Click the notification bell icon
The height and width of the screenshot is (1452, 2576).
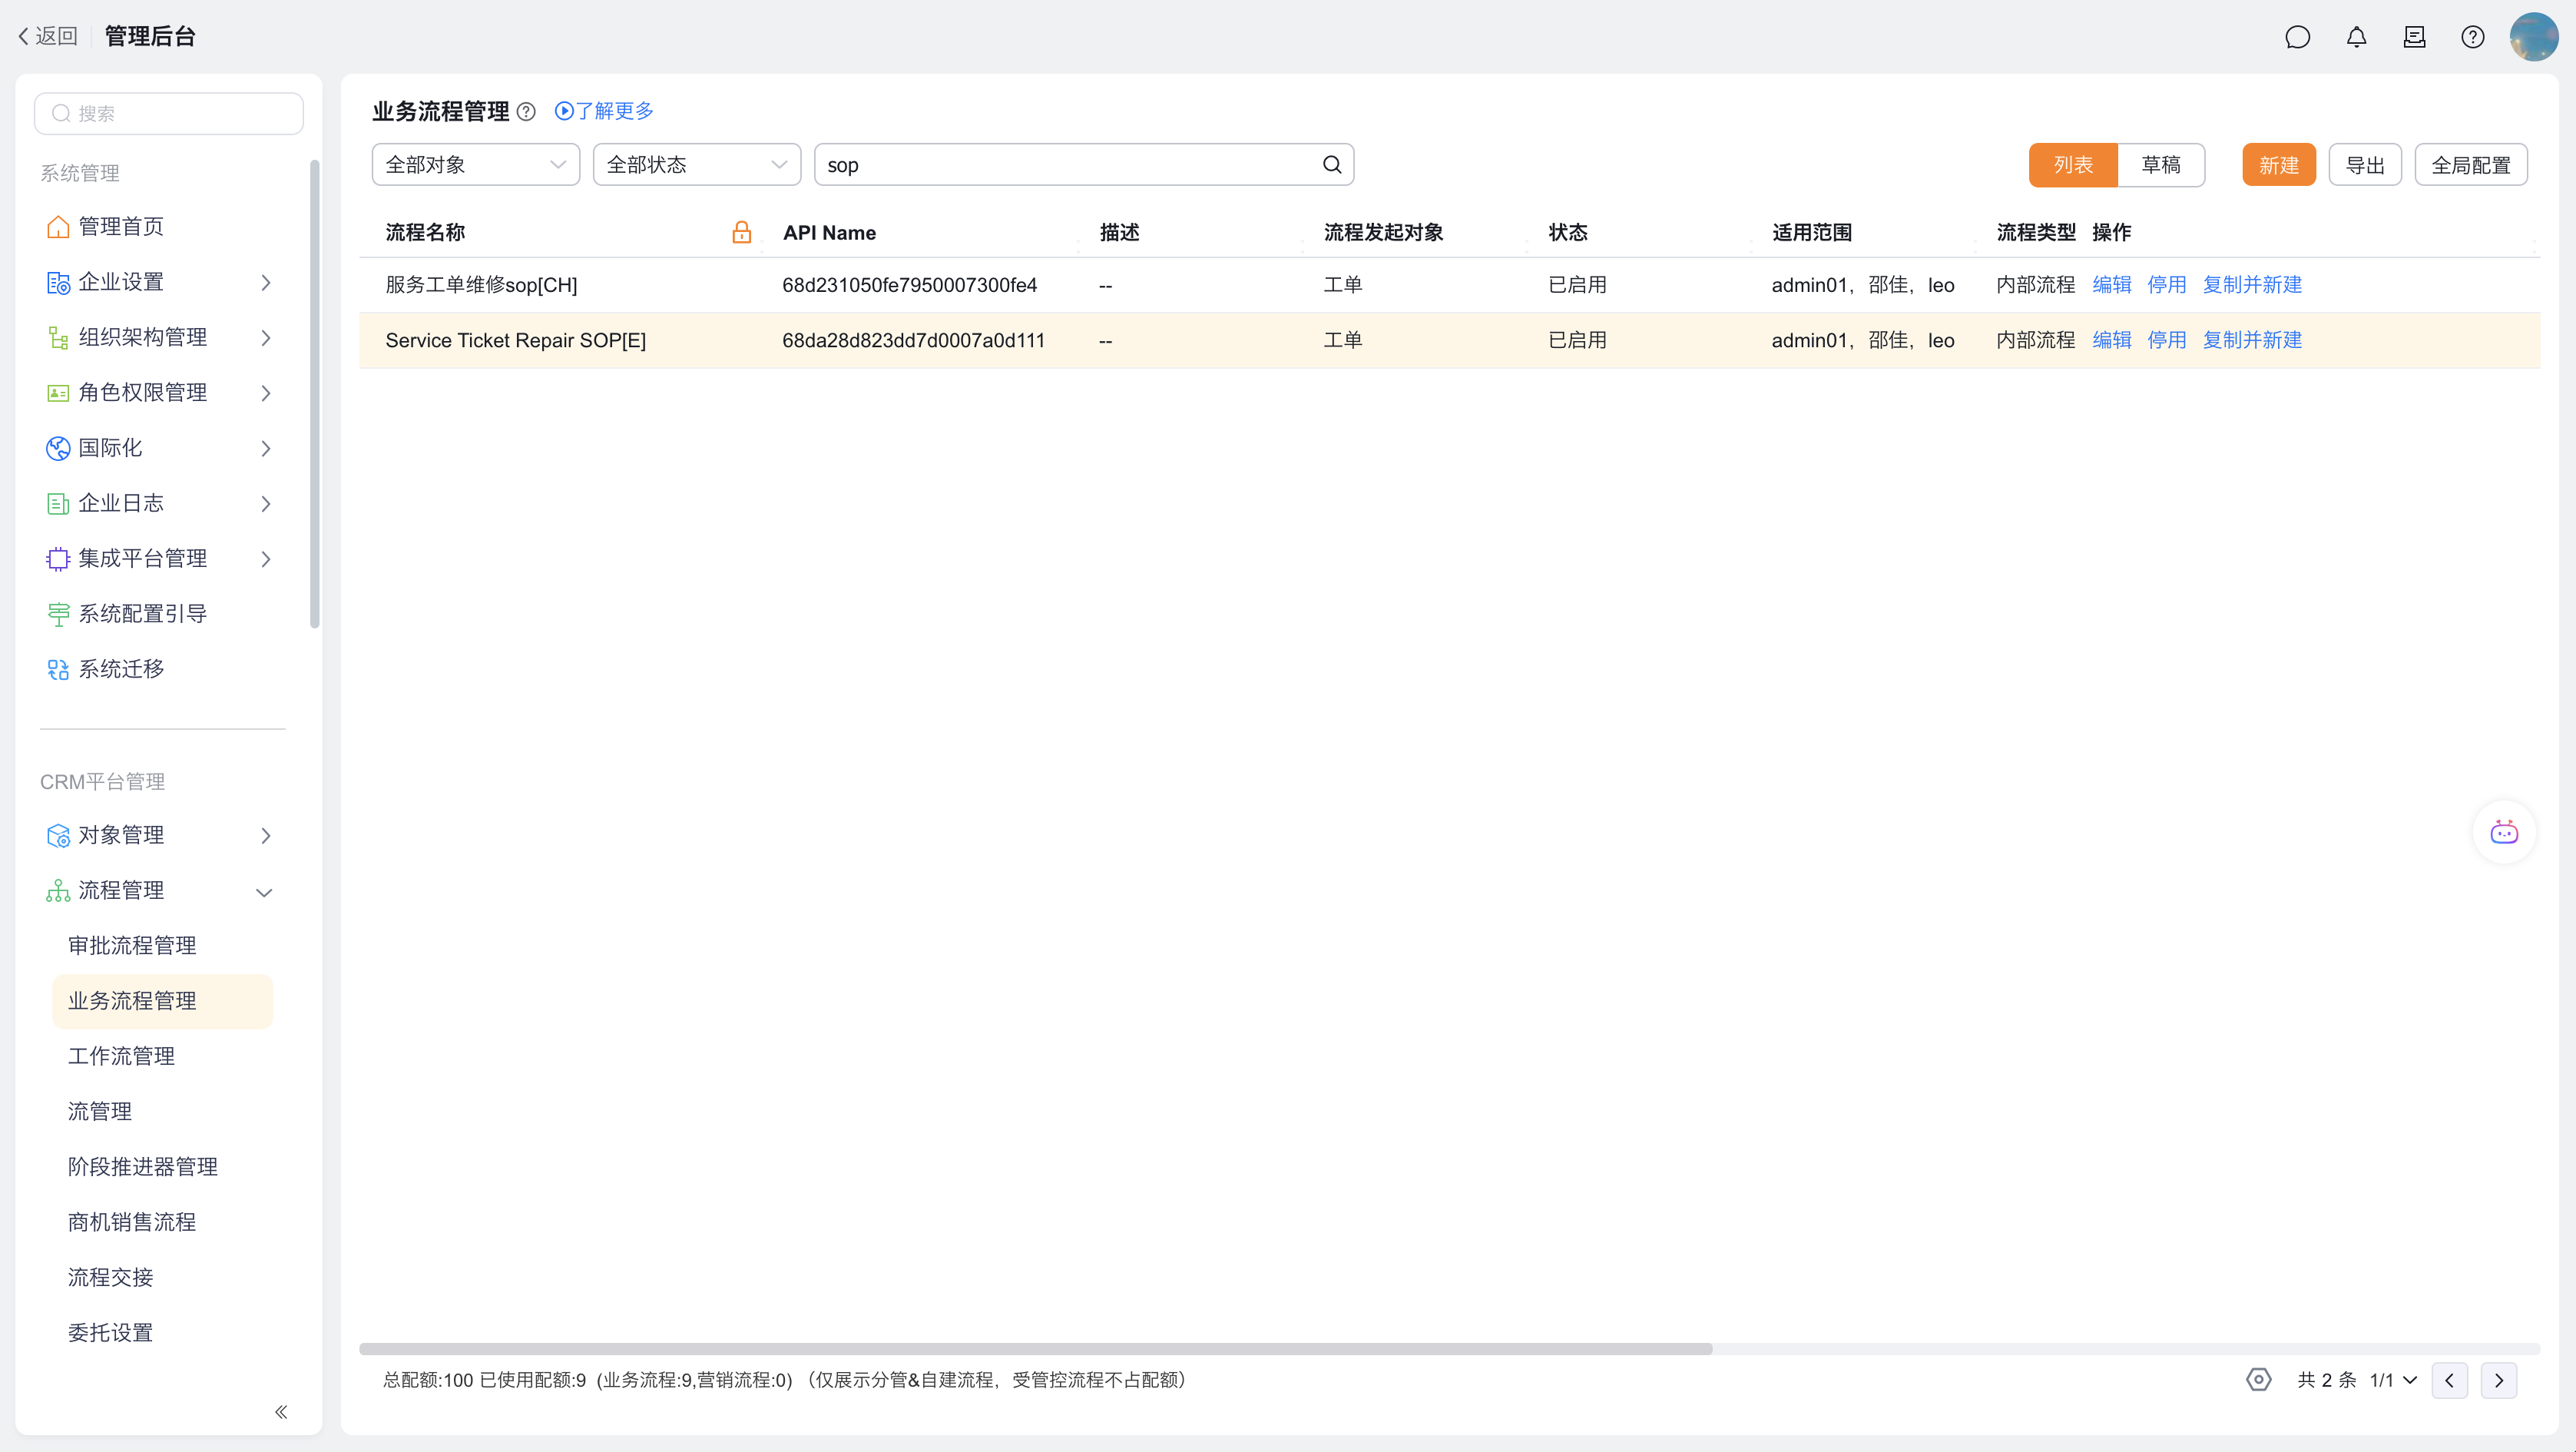[x=2356, y=37]
